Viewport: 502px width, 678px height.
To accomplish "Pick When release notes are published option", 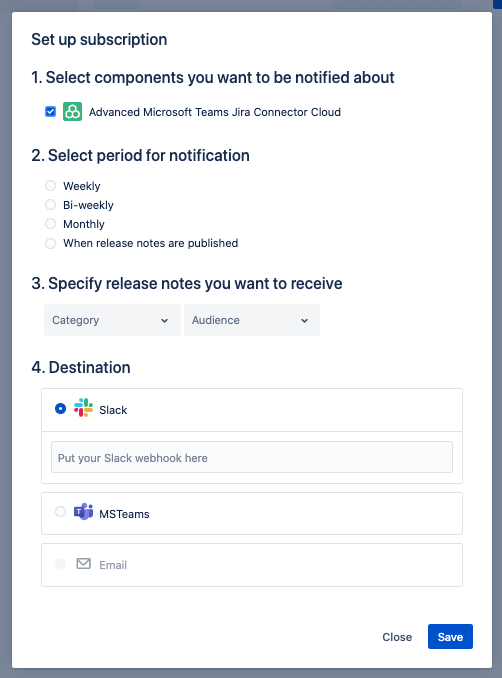I will (x=51, y=243).
